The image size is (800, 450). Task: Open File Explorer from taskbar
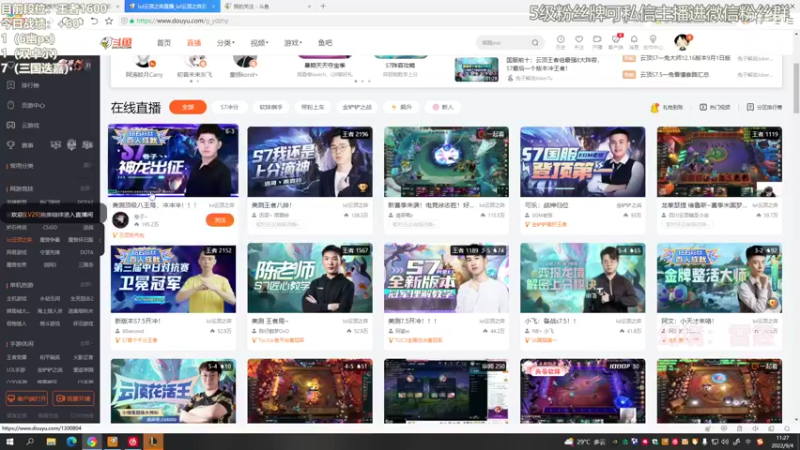click(51, 442)
